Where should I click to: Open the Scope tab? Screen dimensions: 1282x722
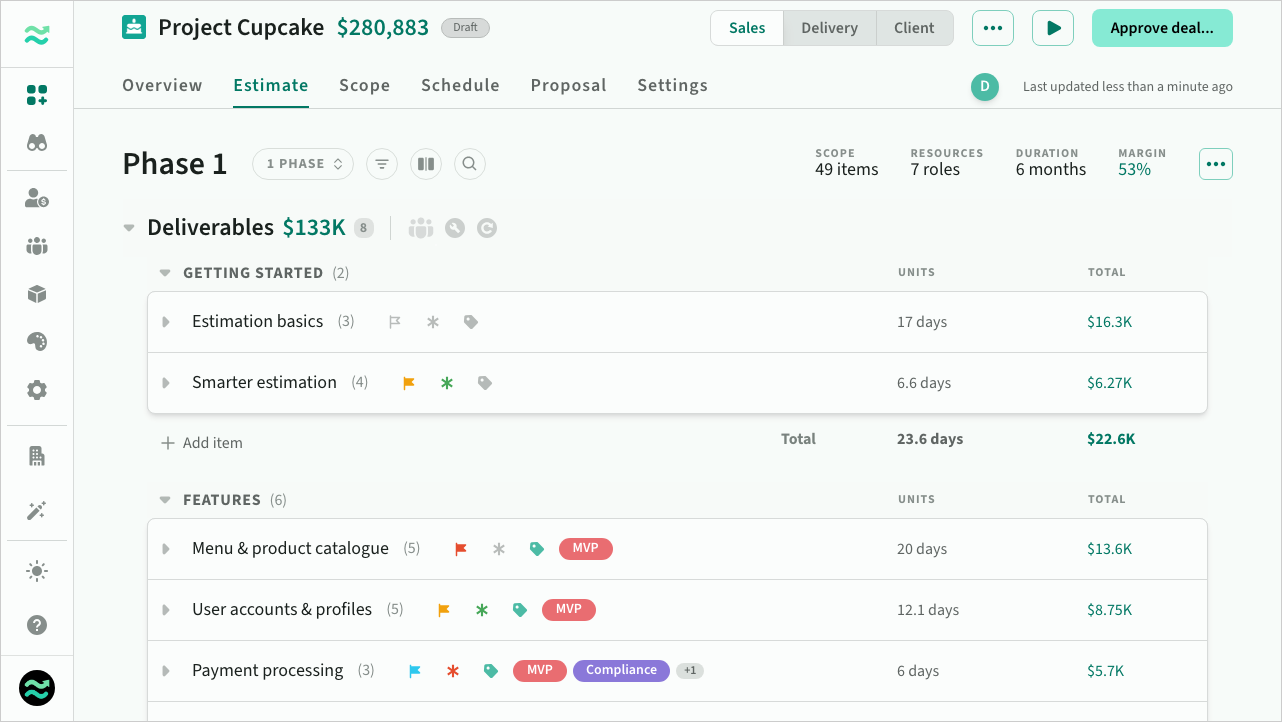click(364, 86)
